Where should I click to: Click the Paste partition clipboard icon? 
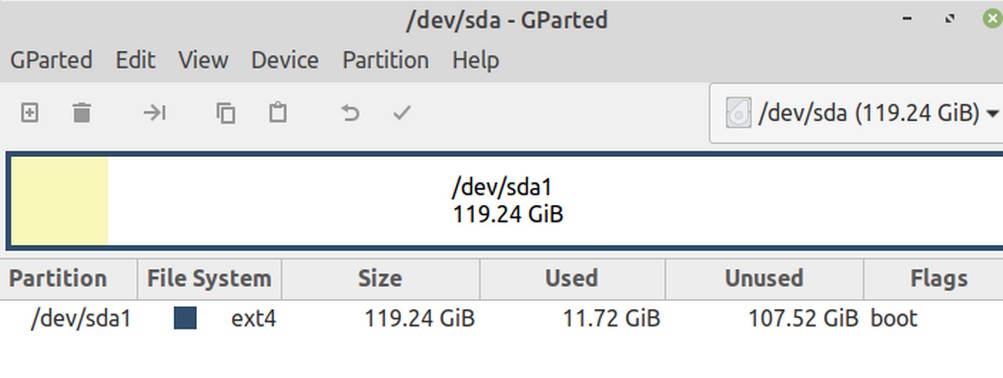(x=278, y=113)
